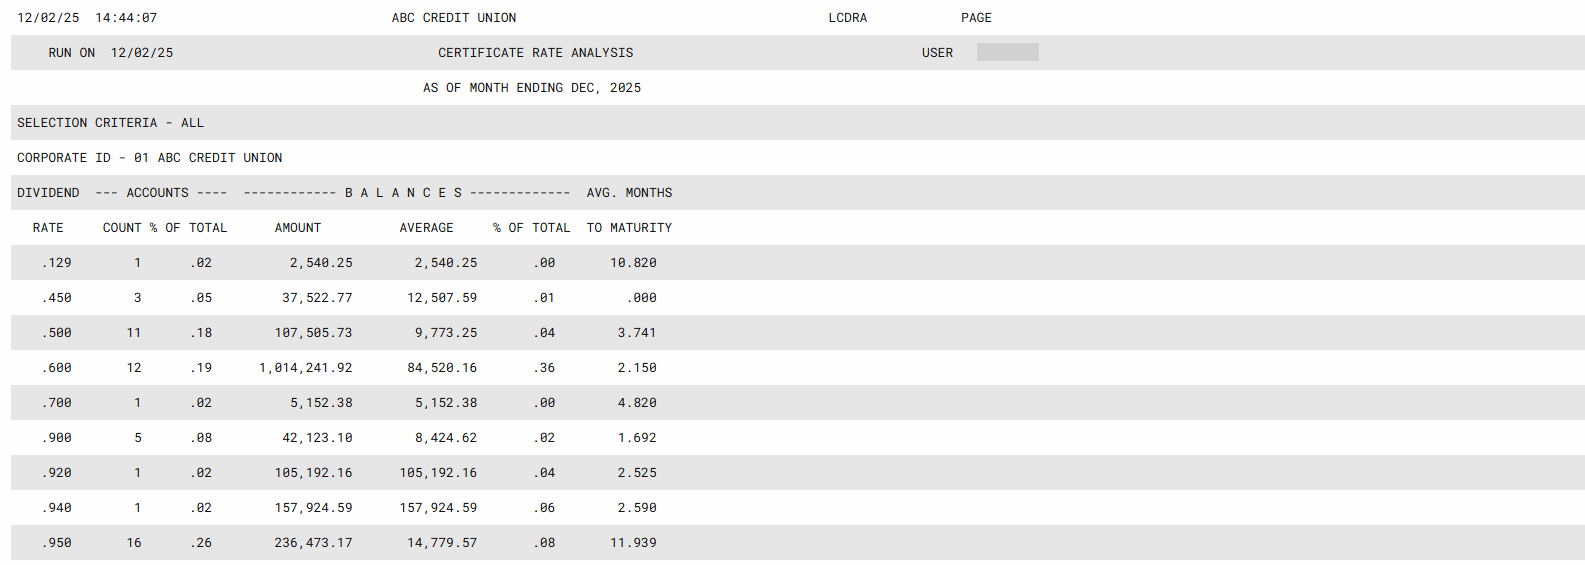Select the SELECTION CRITERIA - ALL line
1585x565 pixels.
tap(110, 123)
